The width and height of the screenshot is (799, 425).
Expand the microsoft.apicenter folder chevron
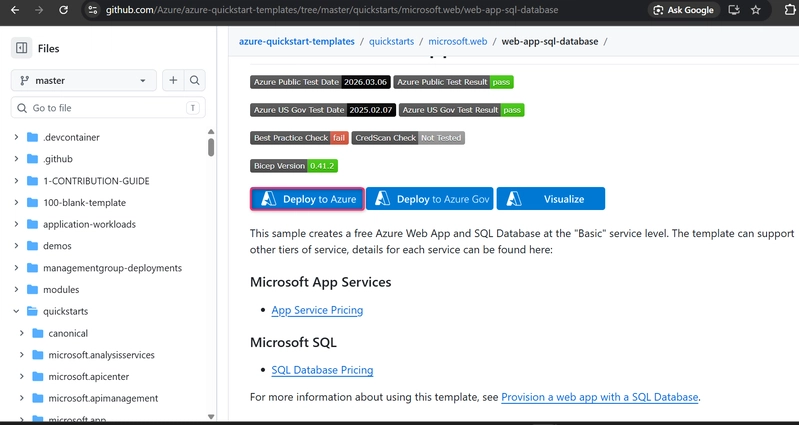click(x=21, y=377)
